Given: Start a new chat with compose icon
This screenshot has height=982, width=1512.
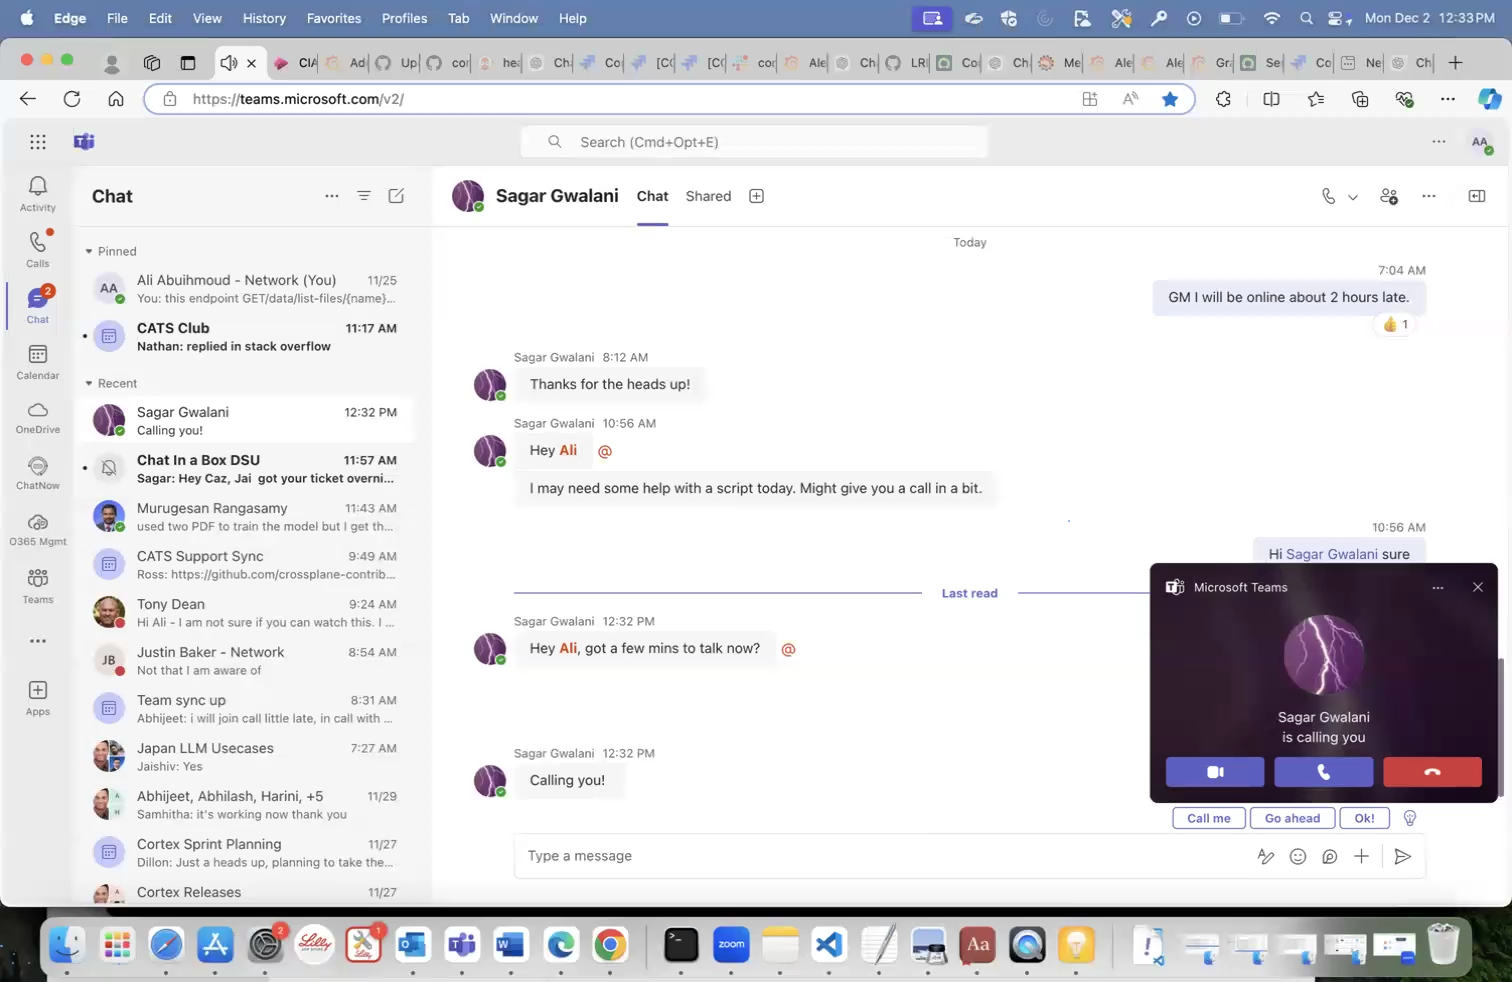Looking at the screenshot, I should click(396, 196).
